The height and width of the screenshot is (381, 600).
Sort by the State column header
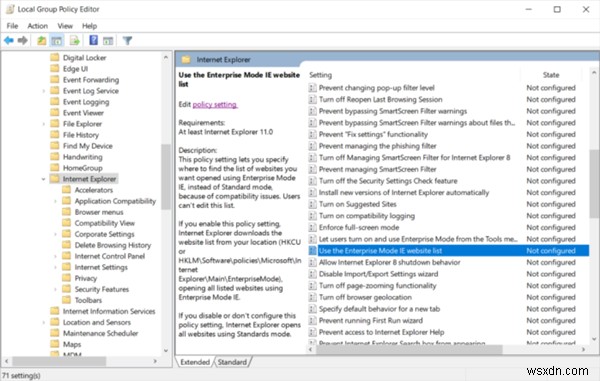click(x=551, y=75)
